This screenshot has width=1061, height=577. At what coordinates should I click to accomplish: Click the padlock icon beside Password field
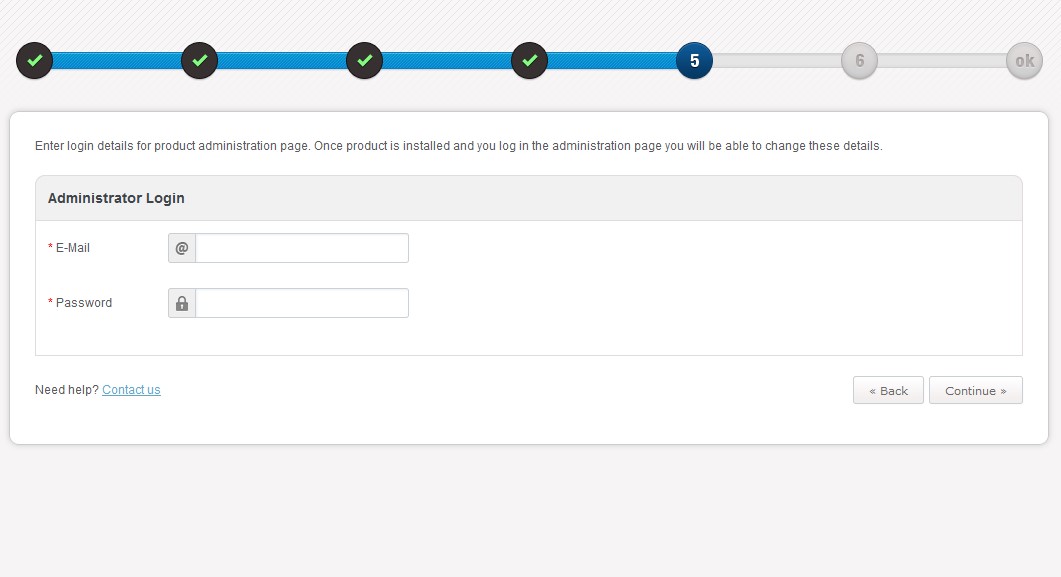(x=182, y=303)
